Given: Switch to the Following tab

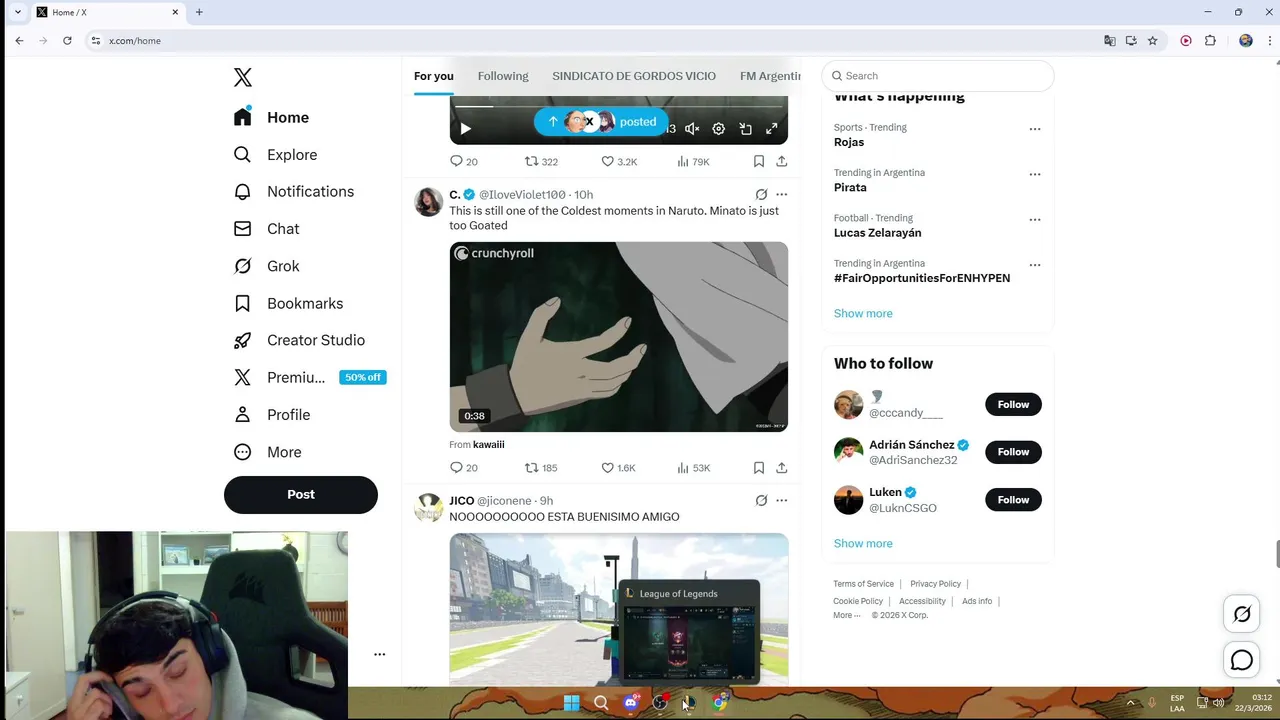Looking at the screenshot, I should pos(503,76).
